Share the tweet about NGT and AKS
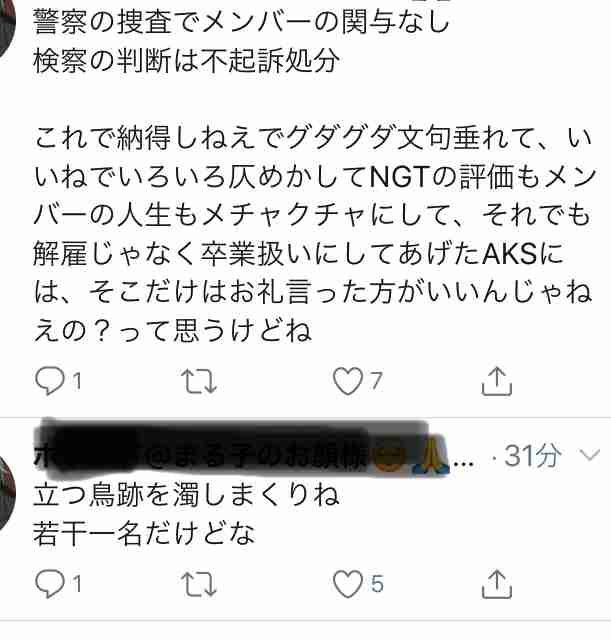 pos(496,381)
